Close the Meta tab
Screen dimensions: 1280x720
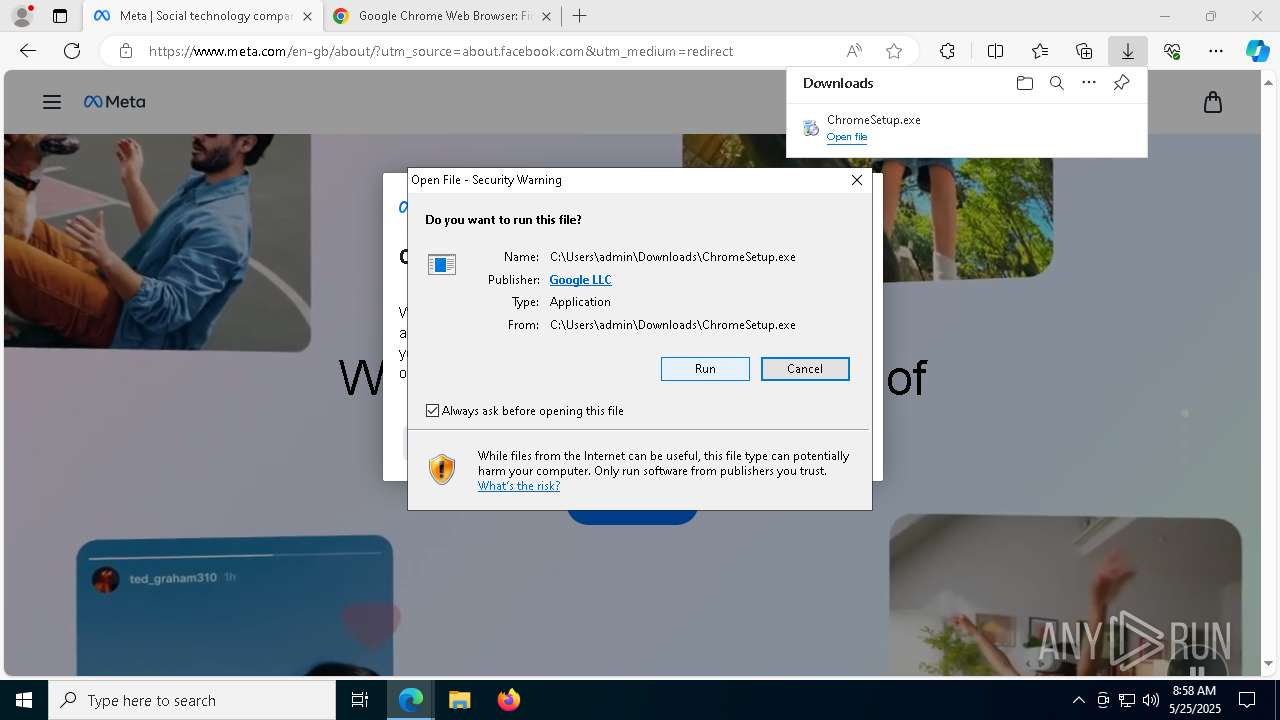coord(307,16)
